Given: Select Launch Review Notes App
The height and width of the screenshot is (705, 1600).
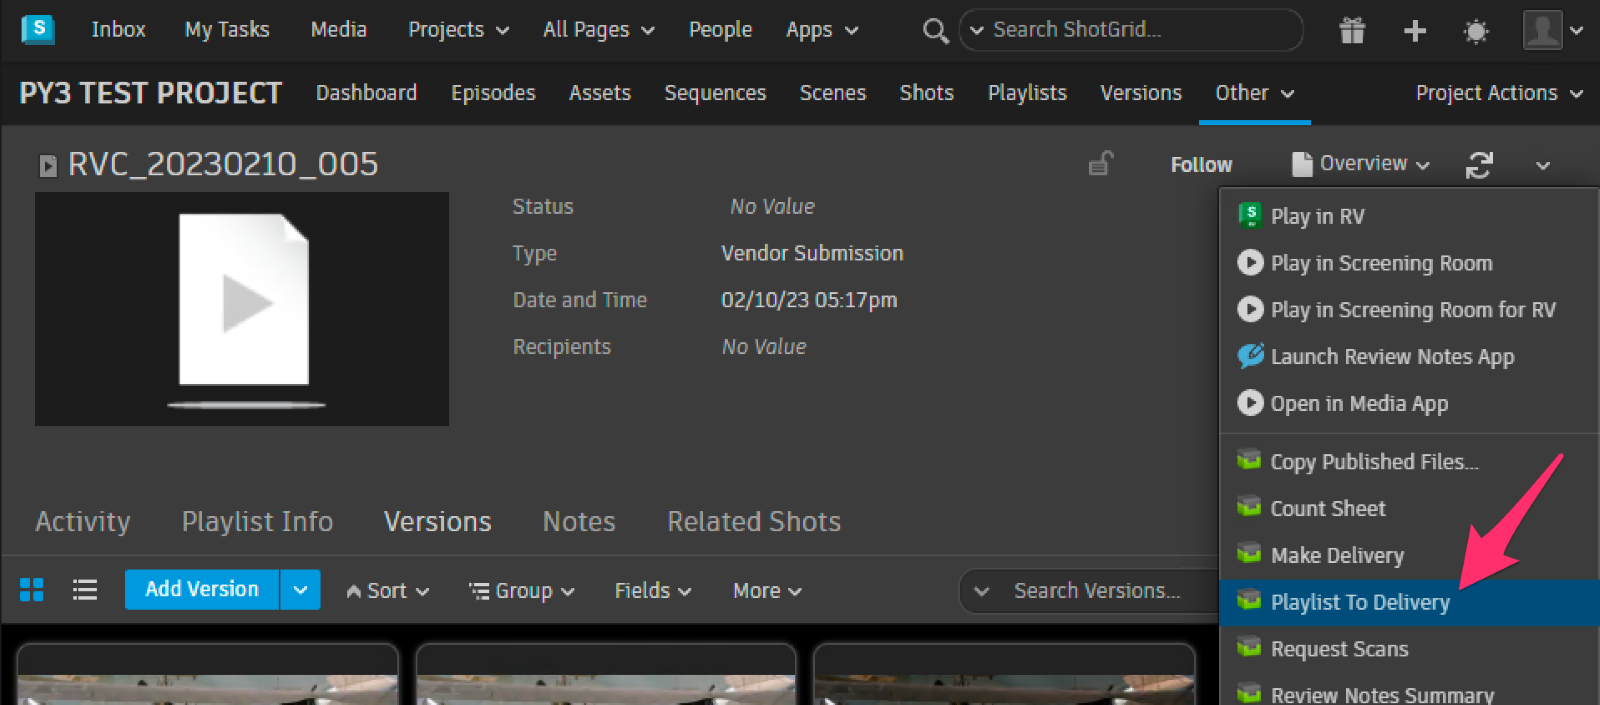Looking at the screenshot, I should 1409,357.
